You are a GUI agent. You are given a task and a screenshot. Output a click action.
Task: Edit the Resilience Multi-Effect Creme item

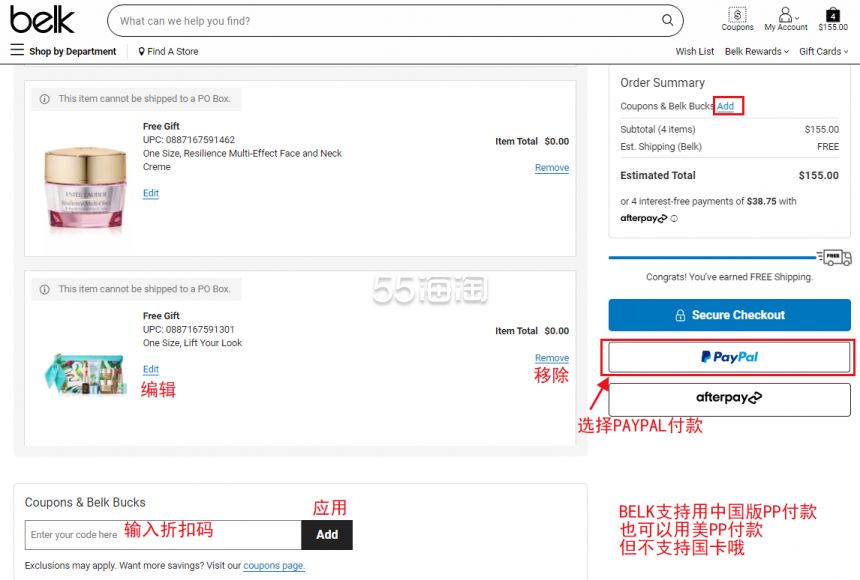[151, 193]
